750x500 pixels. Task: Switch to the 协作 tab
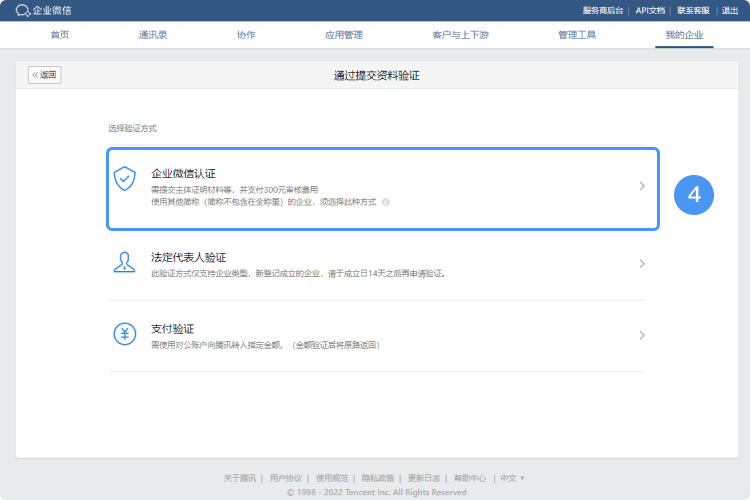pyautogui.click(x=246, y=35)
